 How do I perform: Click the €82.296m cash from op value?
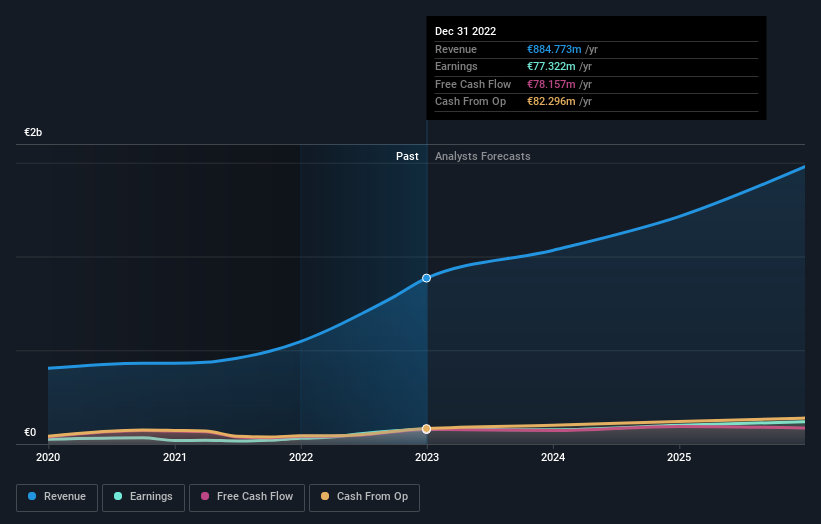[551, 102]
